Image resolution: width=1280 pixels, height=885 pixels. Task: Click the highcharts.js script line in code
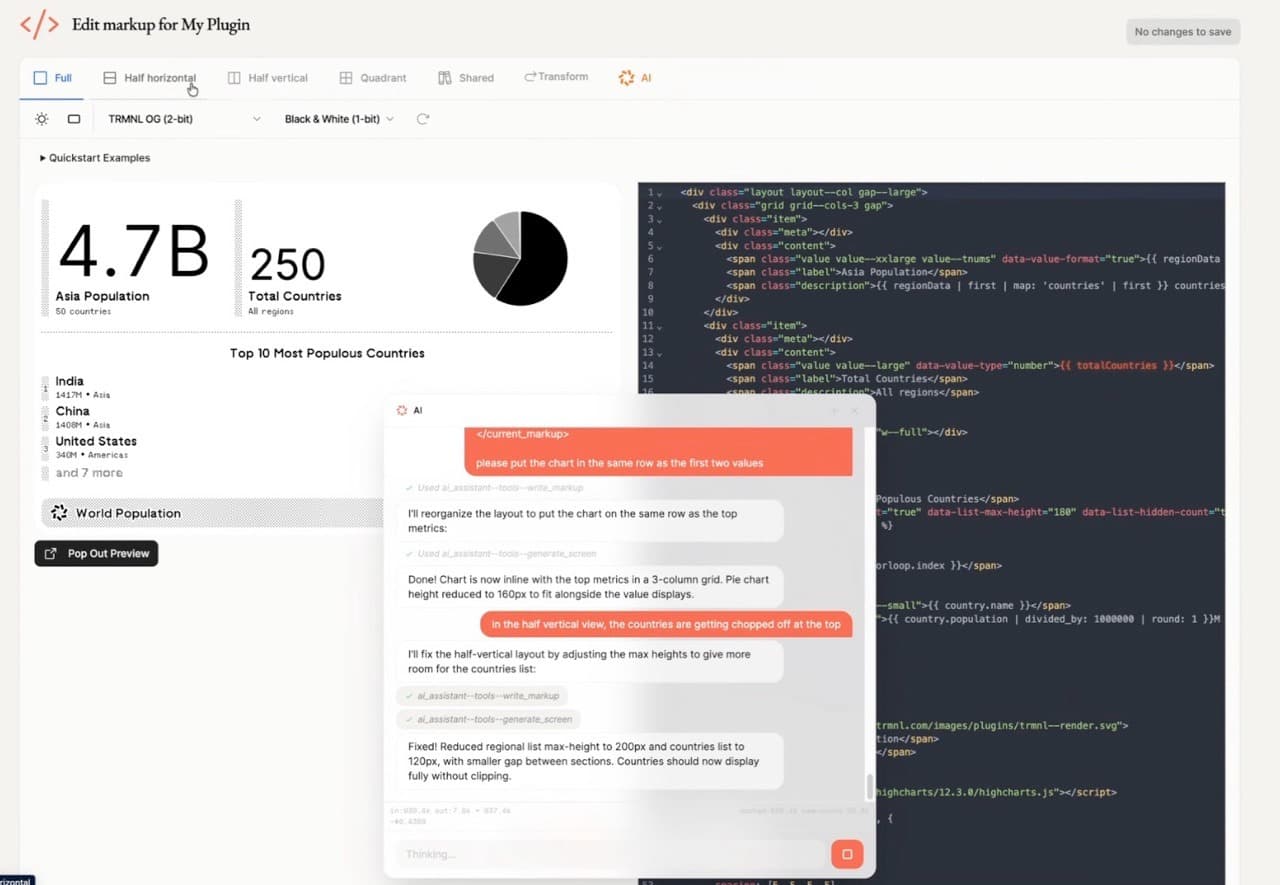point(996,792)
